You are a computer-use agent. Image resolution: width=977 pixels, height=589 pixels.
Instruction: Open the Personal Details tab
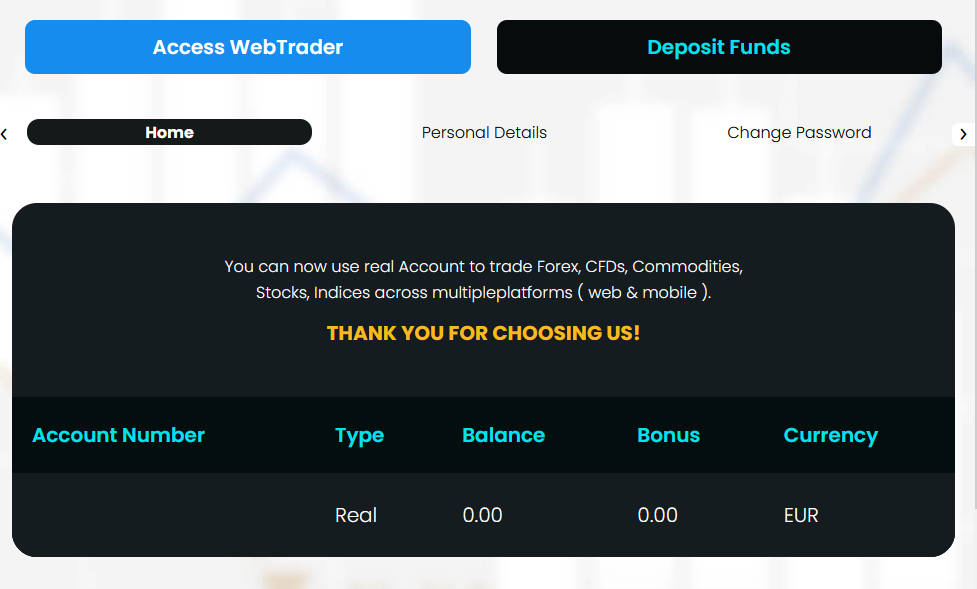484,132
